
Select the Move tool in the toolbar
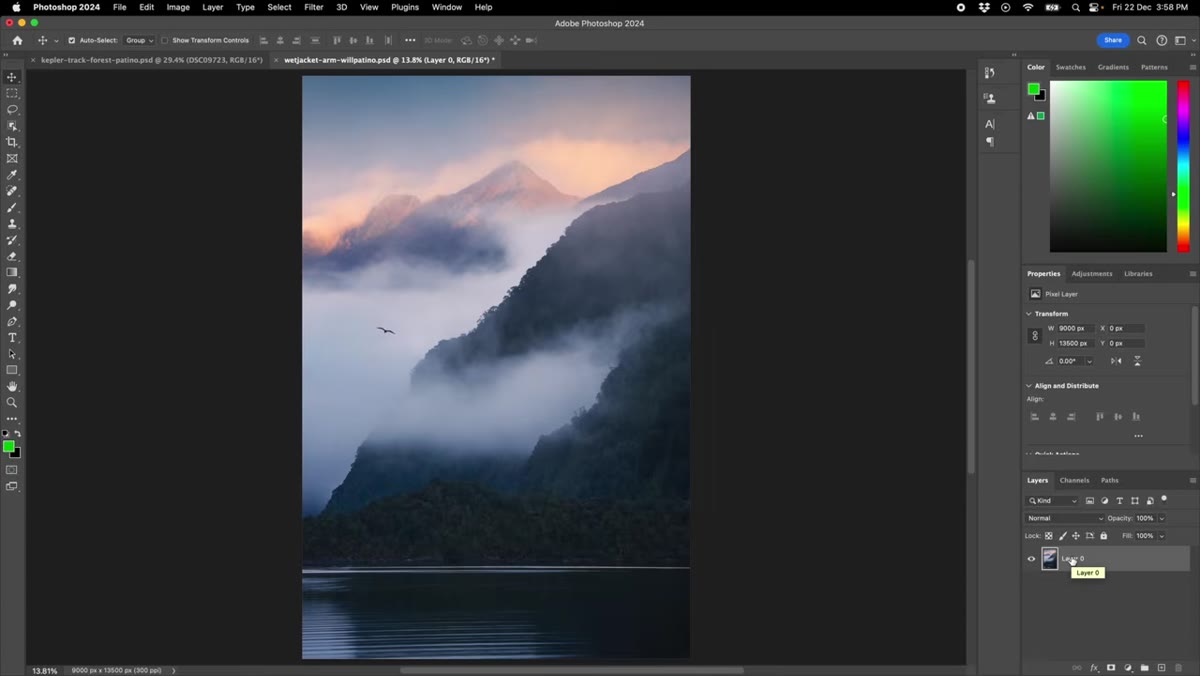click(12, 77)
